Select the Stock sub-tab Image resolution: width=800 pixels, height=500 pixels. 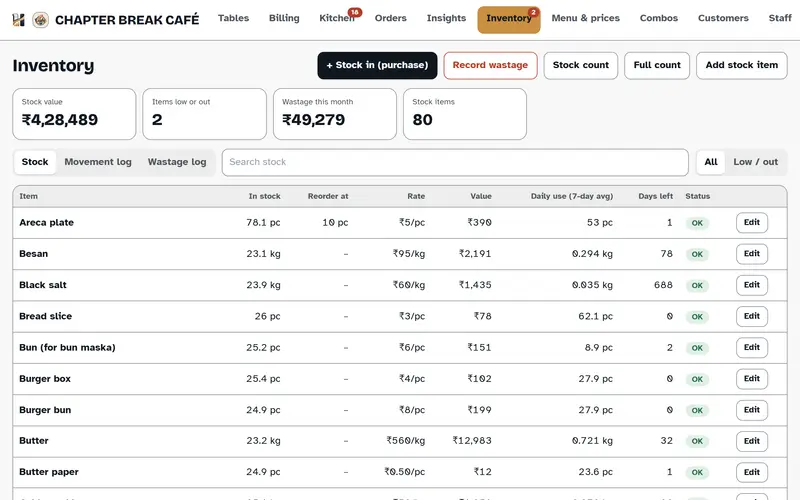[x=35, y=162]
